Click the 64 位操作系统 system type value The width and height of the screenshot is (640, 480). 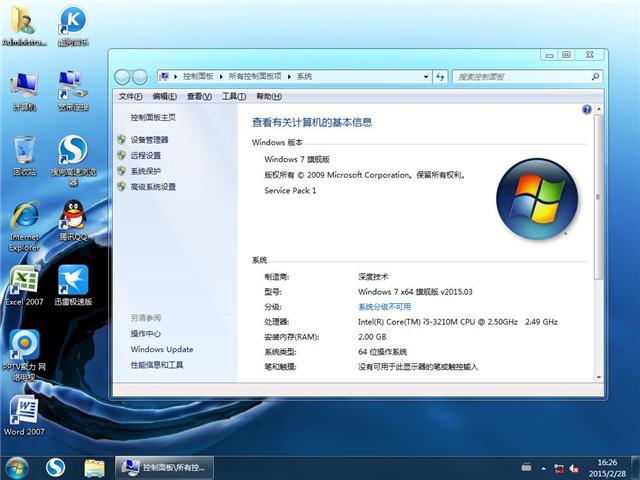(x=382, y=351)
